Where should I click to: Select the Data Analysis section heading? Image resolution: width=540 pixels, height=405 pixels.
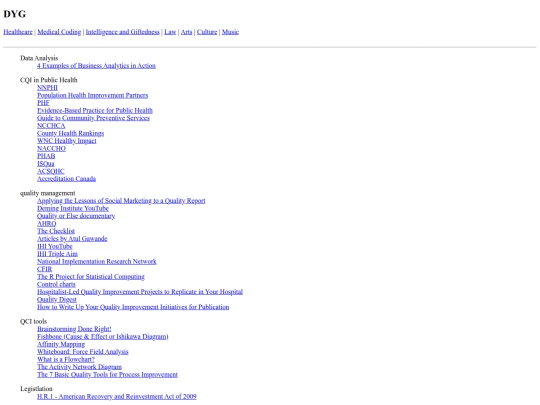39,58
